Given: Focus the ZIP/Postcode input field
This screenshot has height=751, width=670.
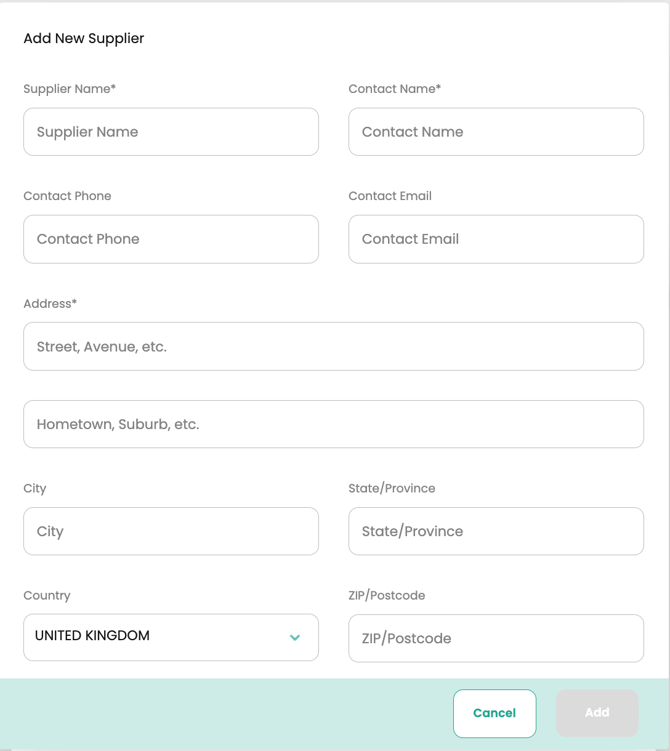Looking at the screenshot, I should (x=496, y=638).
